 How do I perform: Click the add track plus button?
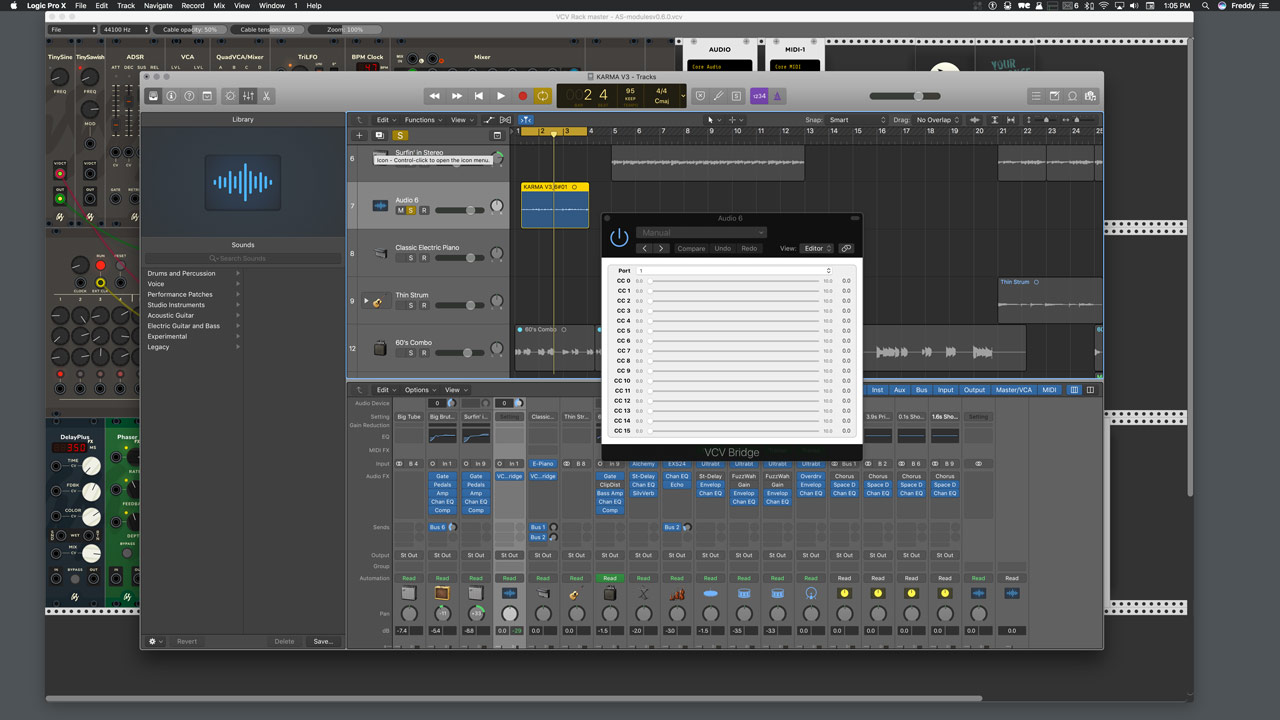coord(360,135)
